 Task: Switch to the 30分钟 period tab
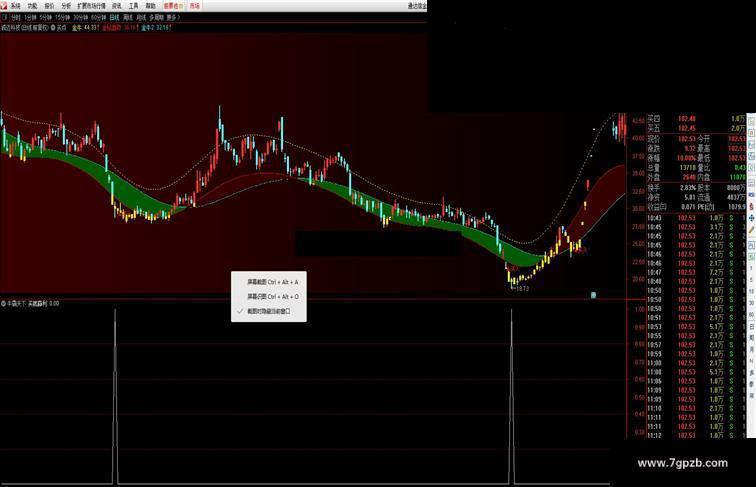pos(81,17)
